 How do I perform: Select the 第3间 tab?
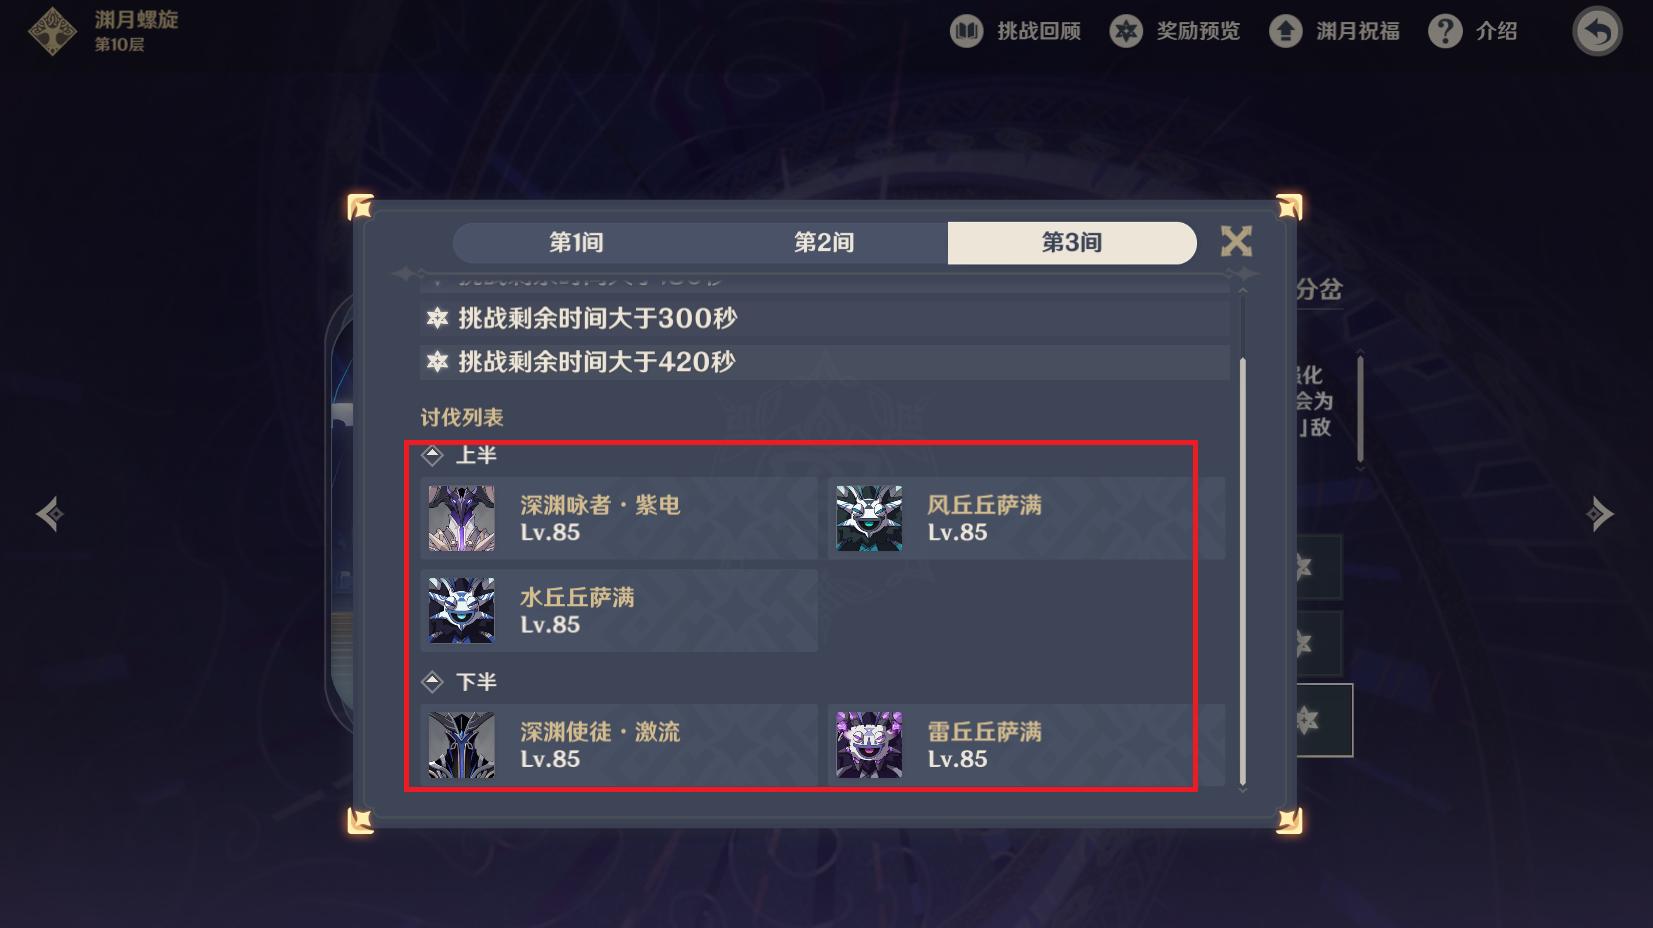tap(1072, 243)
